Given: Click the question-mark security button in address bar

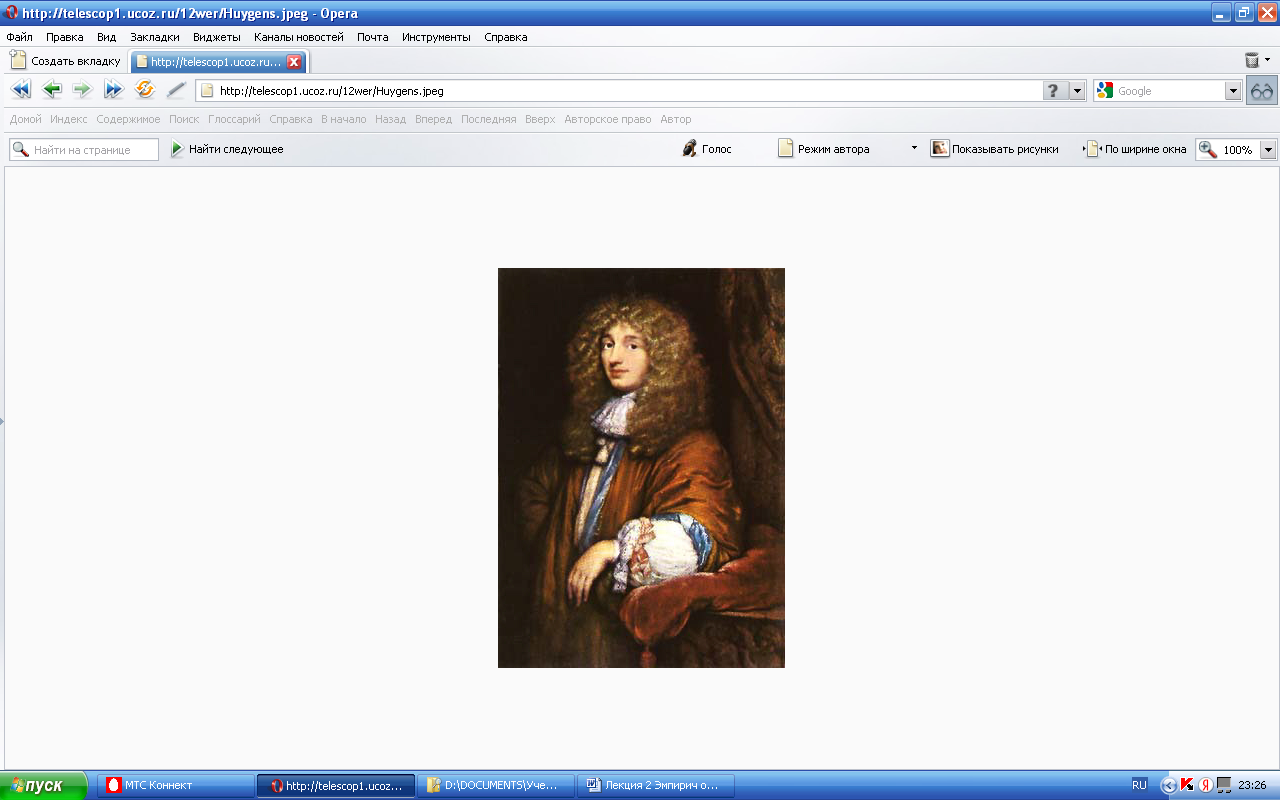Looking at the screenshot, I should (x=1055, y=90).
